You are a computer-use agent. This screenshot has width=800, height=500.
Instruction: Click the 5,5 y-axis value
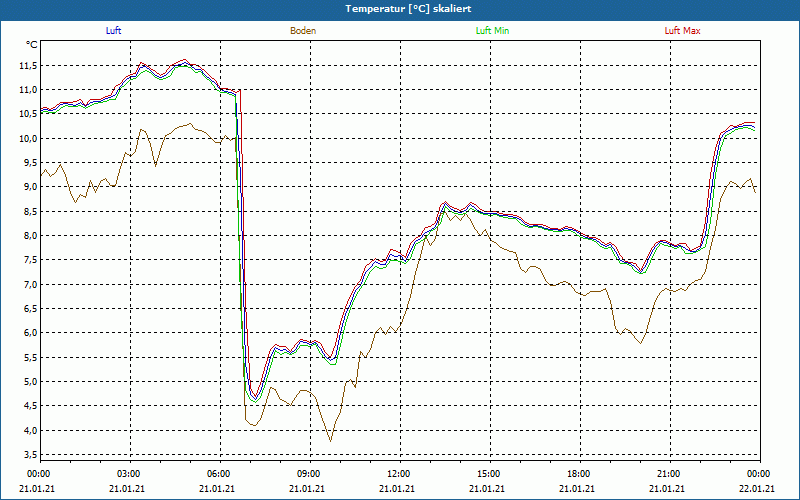(30, 357)
